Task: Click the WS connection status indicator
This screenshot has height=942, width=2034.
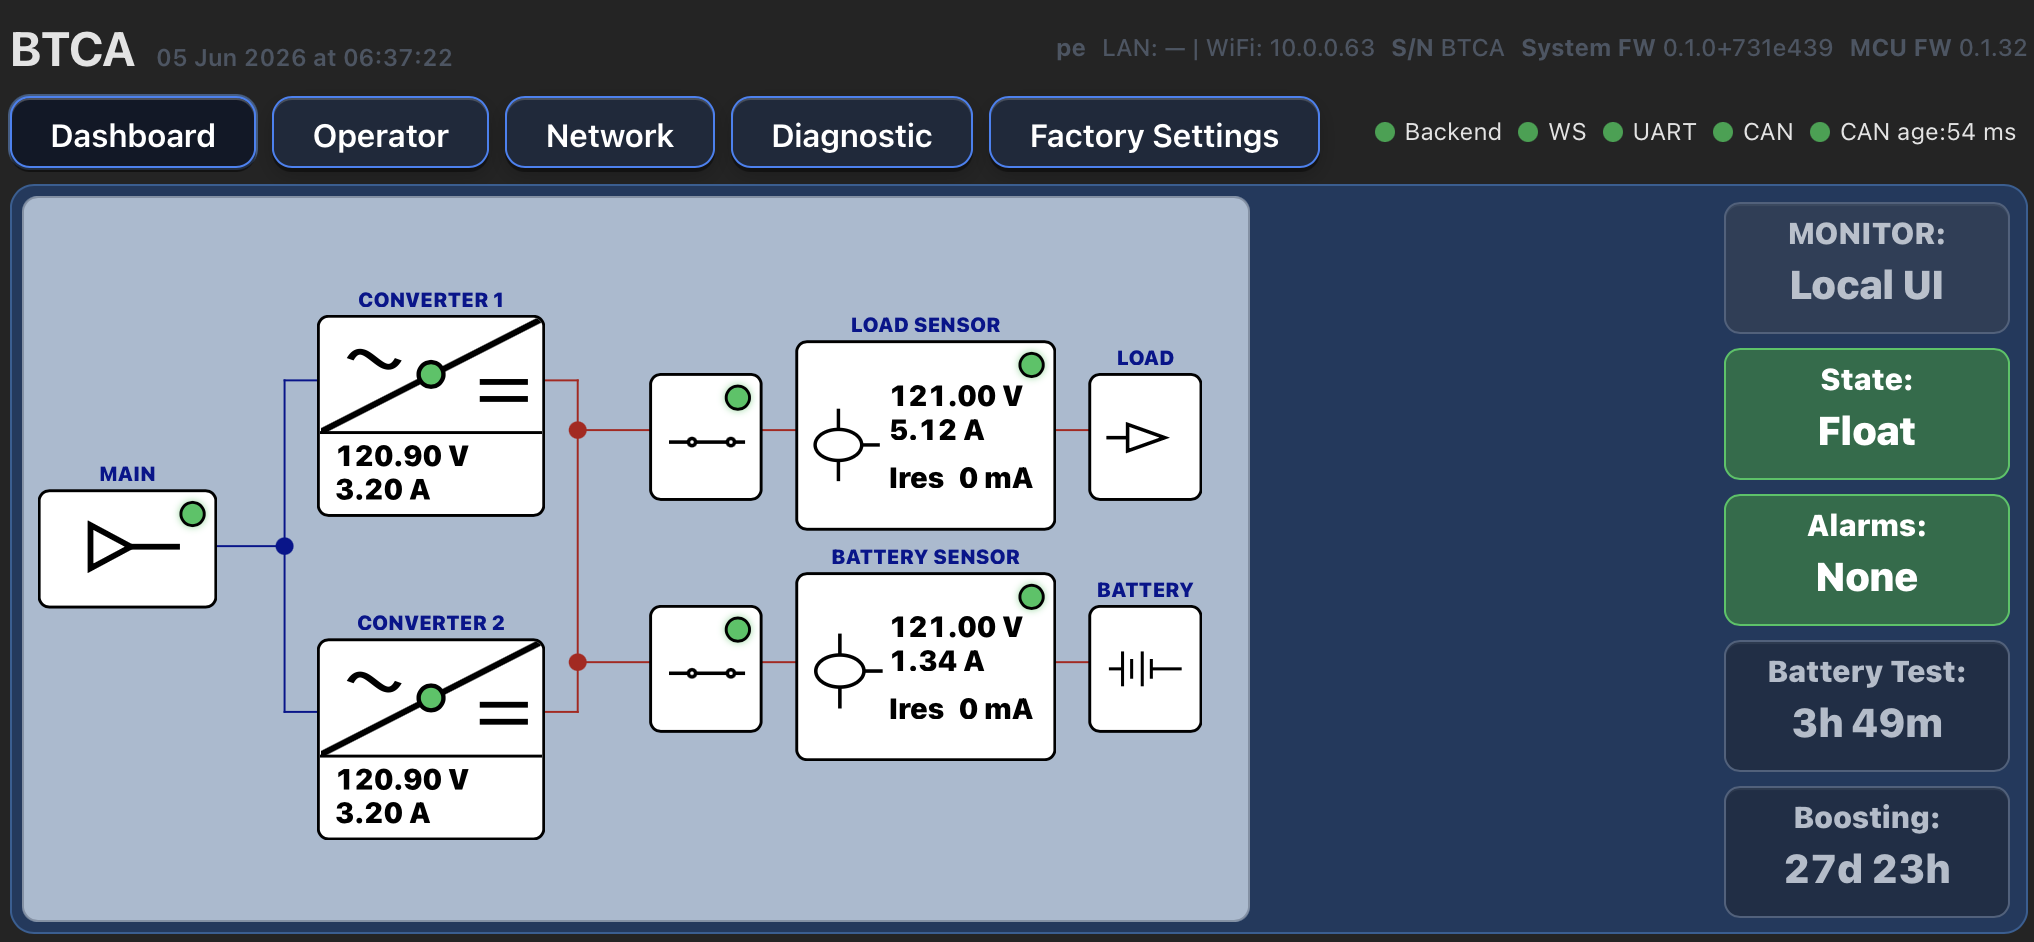Action: pos(1552,132)
